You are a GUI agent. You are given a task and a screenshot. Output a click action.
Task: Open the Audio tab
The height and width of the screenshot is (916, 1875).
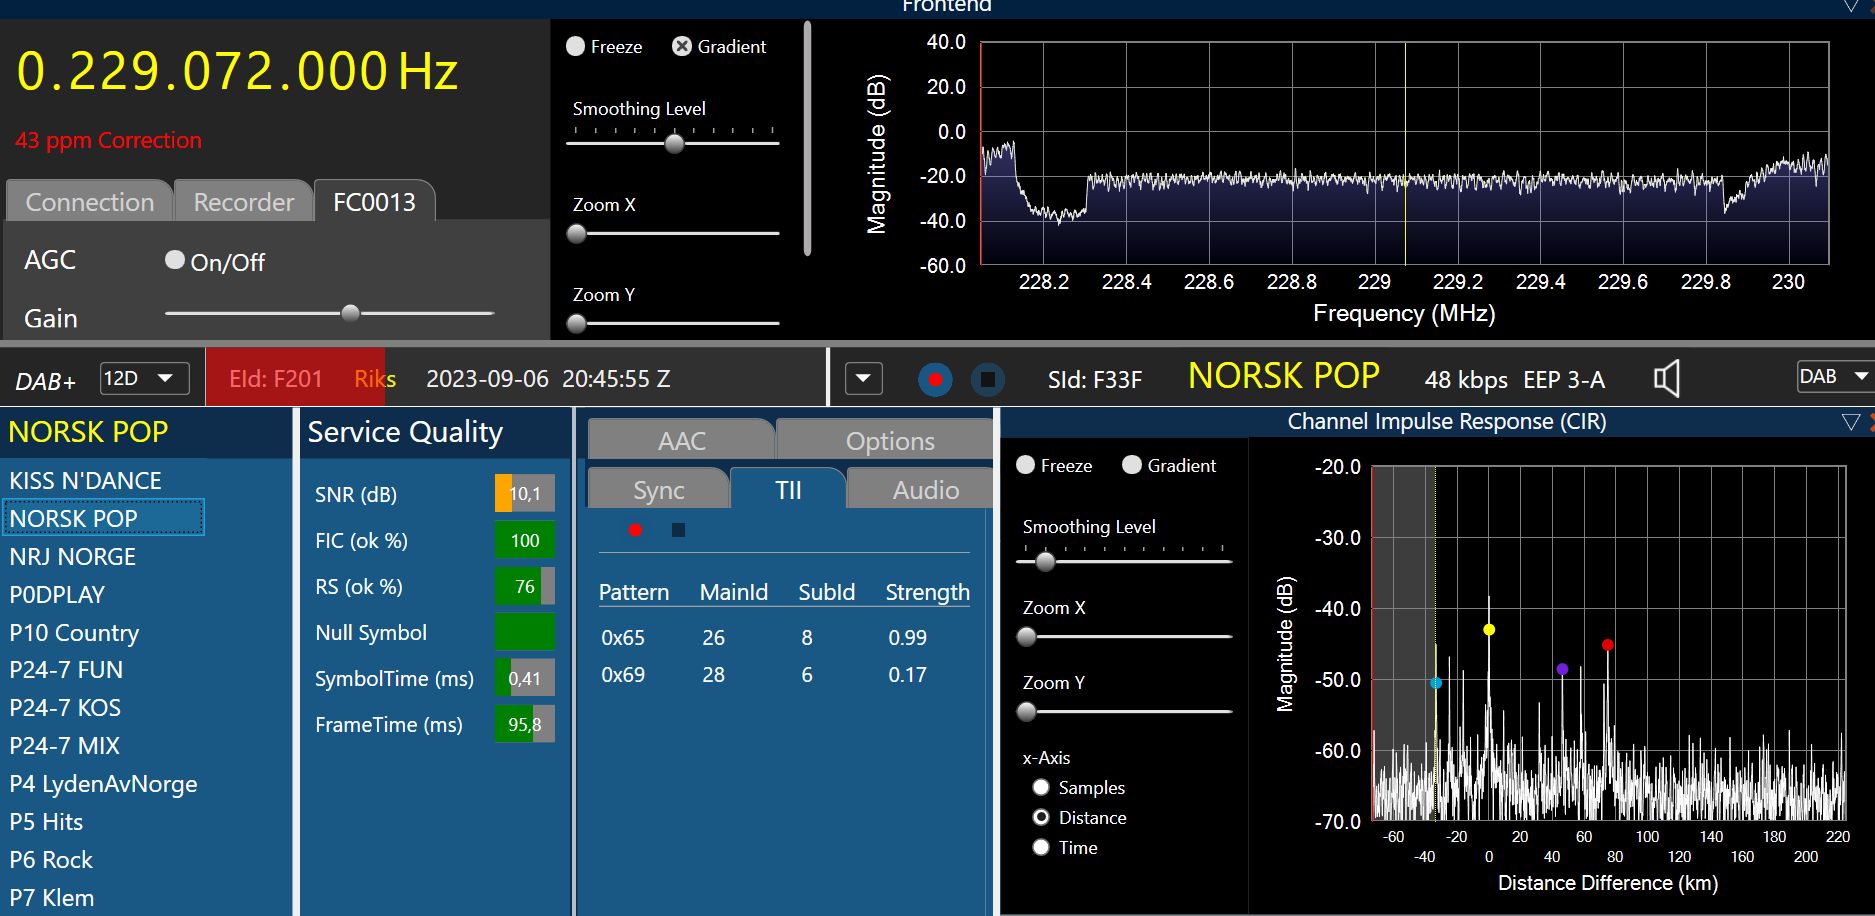tap(925, 490)
